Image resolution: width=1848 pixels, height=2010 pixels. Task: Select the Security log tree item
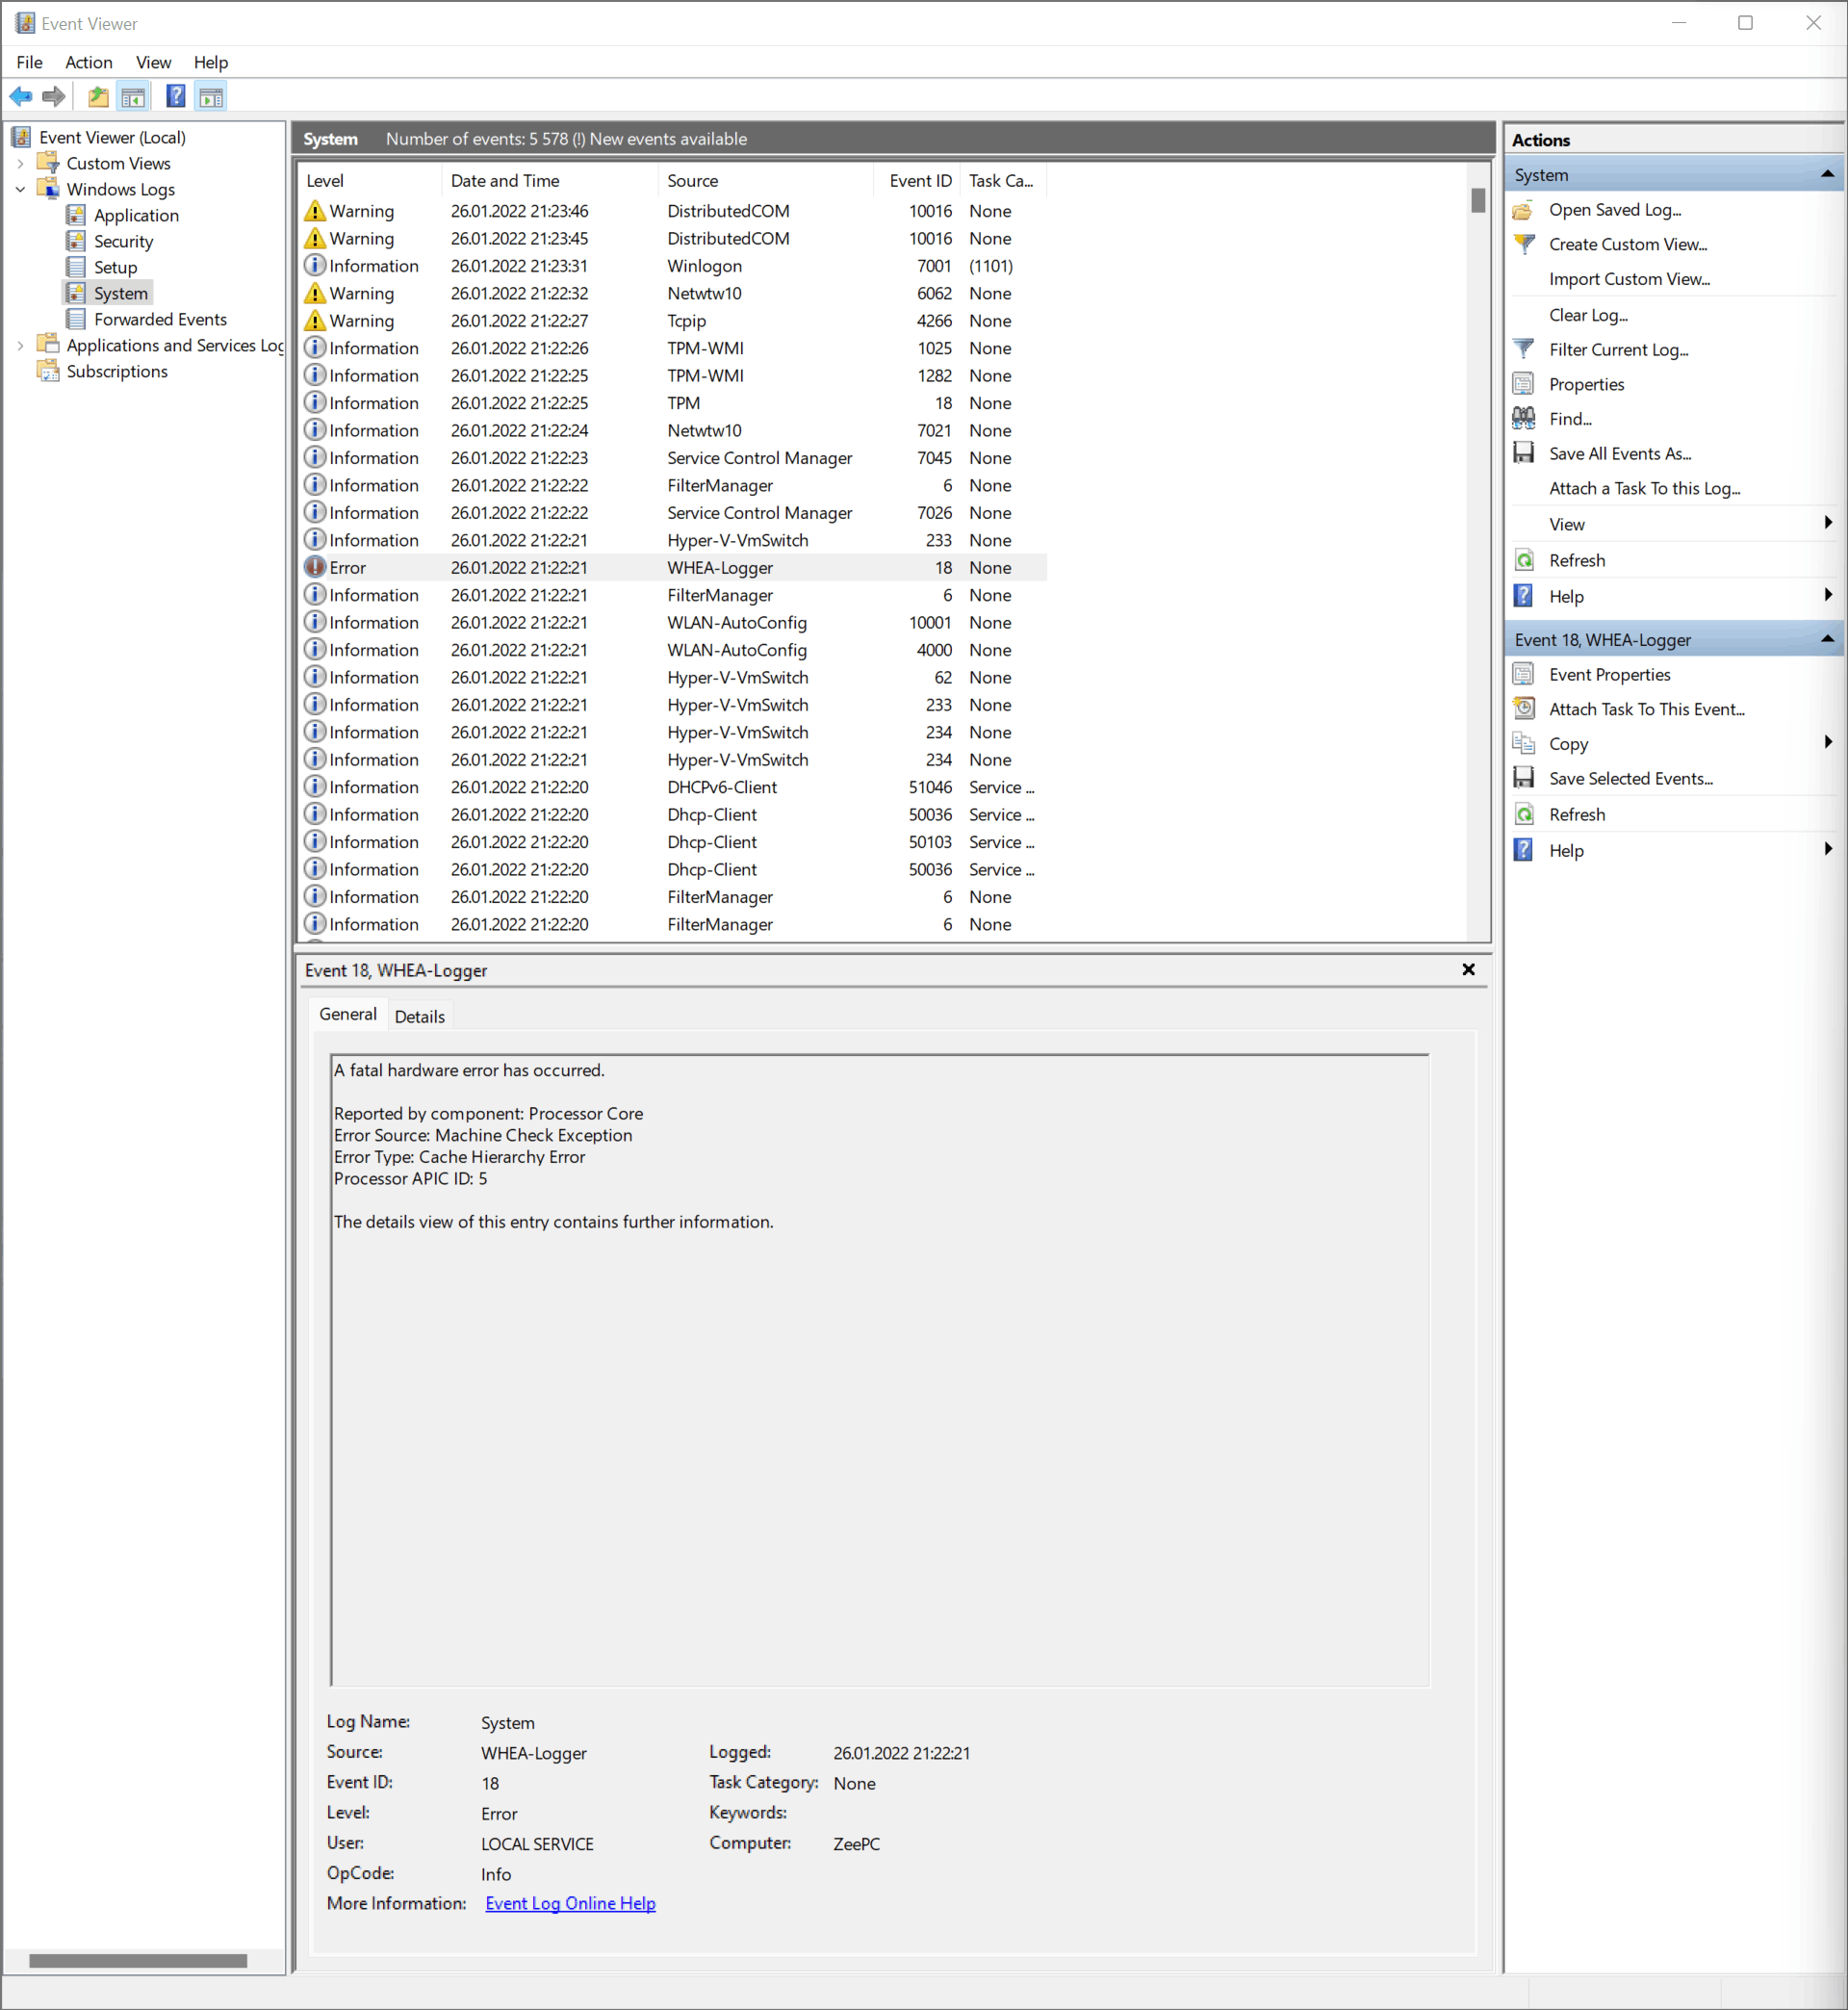tap(124, 240)
